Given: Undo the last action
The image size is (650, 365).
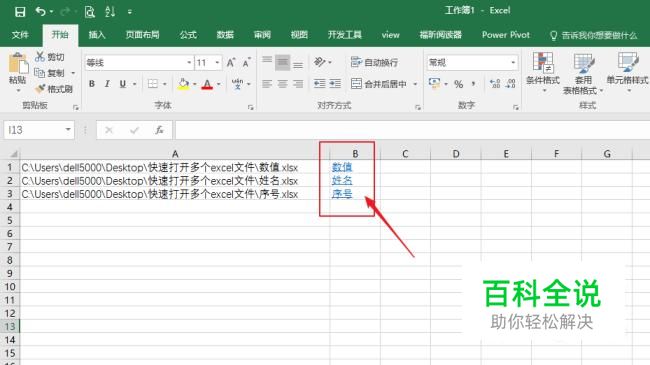Looking at the screenshot, I should pos(41,12).
